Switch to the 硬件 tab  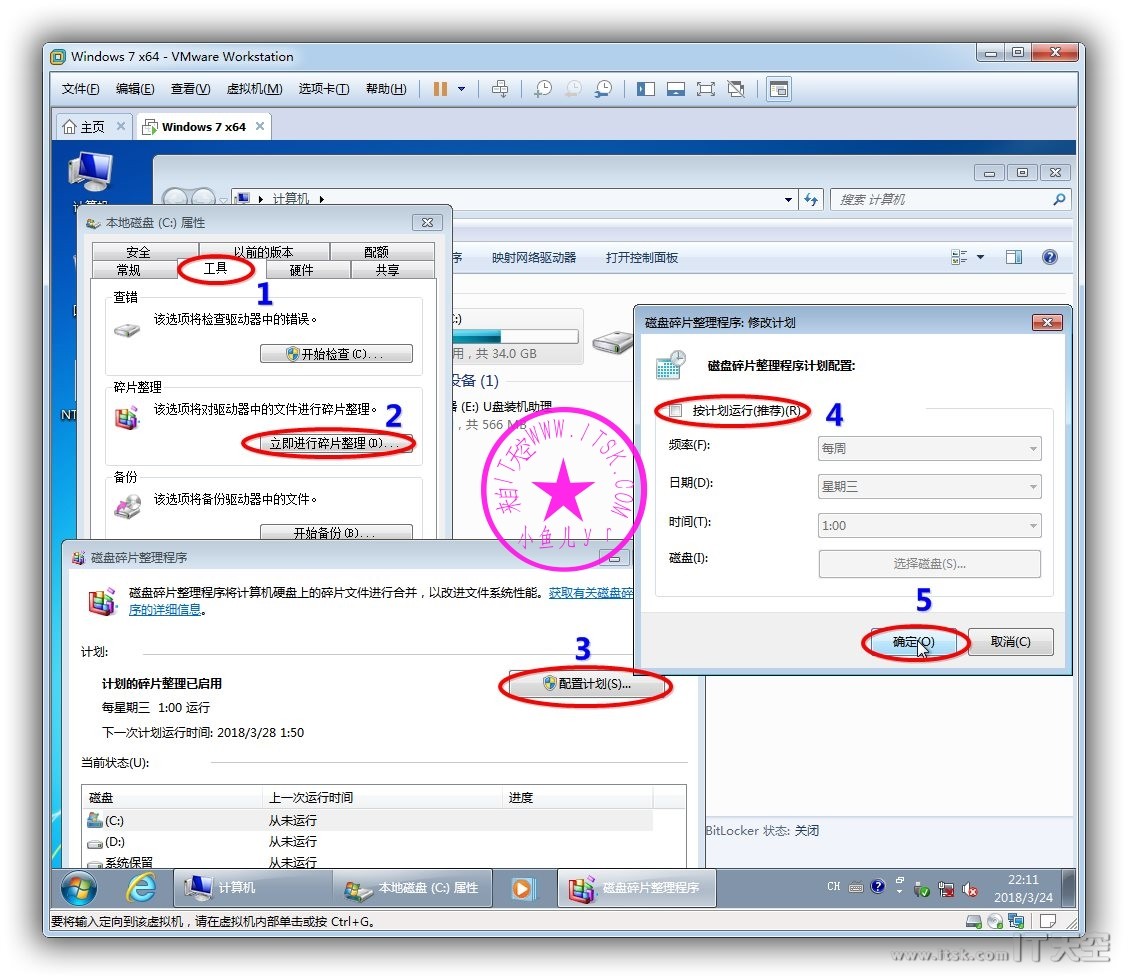301,270
